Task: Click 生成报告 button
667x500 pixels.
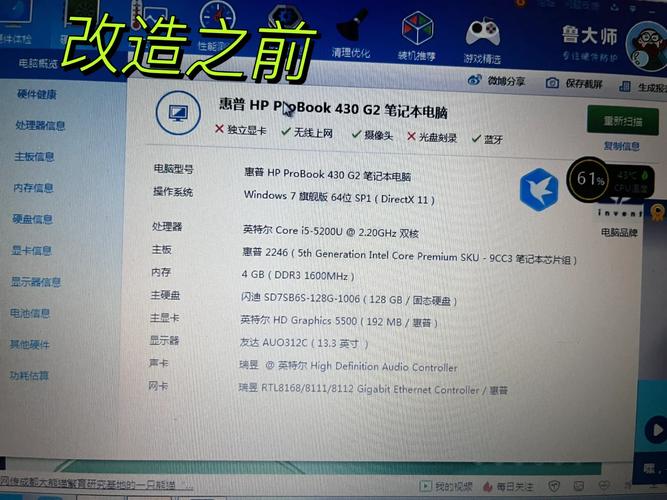Action: click(x=643, y=87)
